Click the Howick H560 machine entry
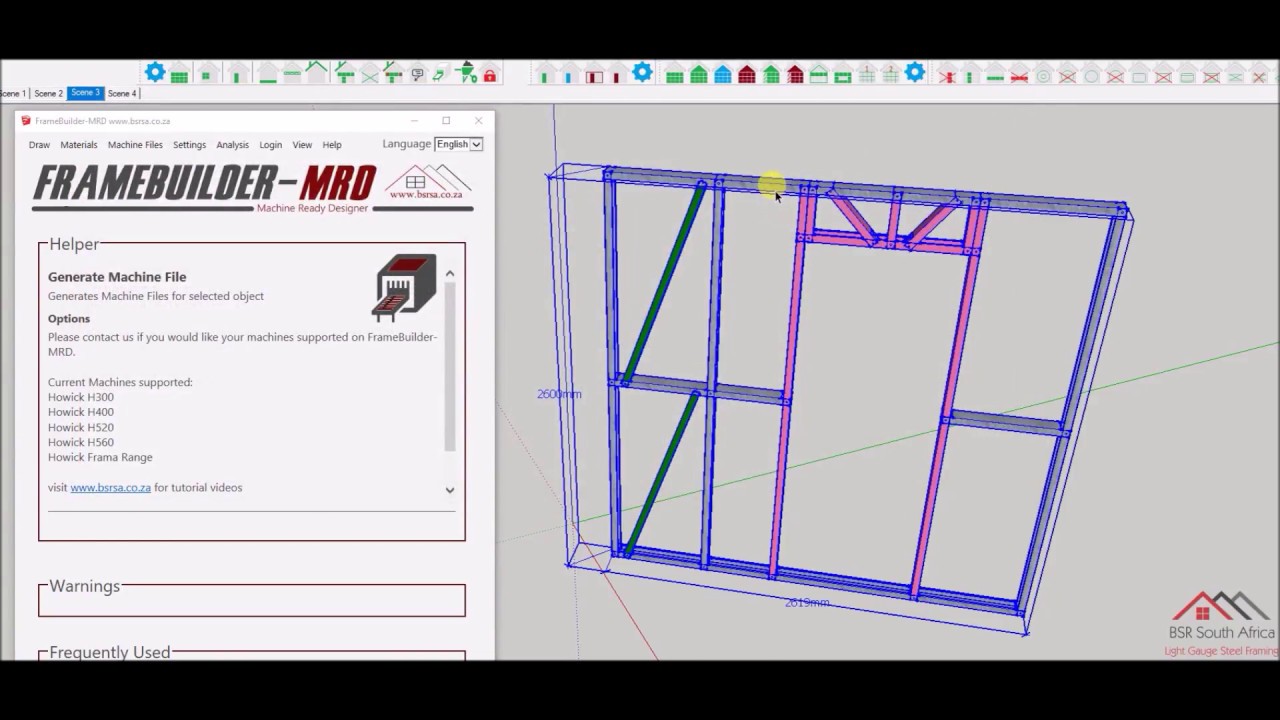The height and width of the screenshot is (720, 1280). coord(80,442)
